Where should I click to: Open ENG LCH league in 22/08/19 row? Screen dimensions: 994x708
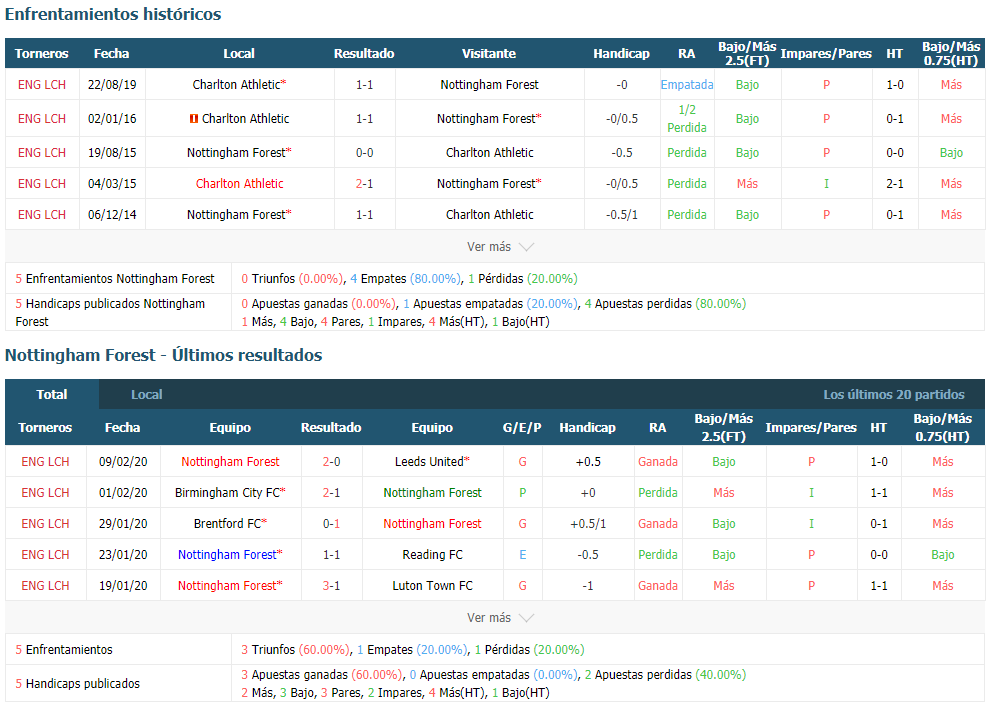42,84
